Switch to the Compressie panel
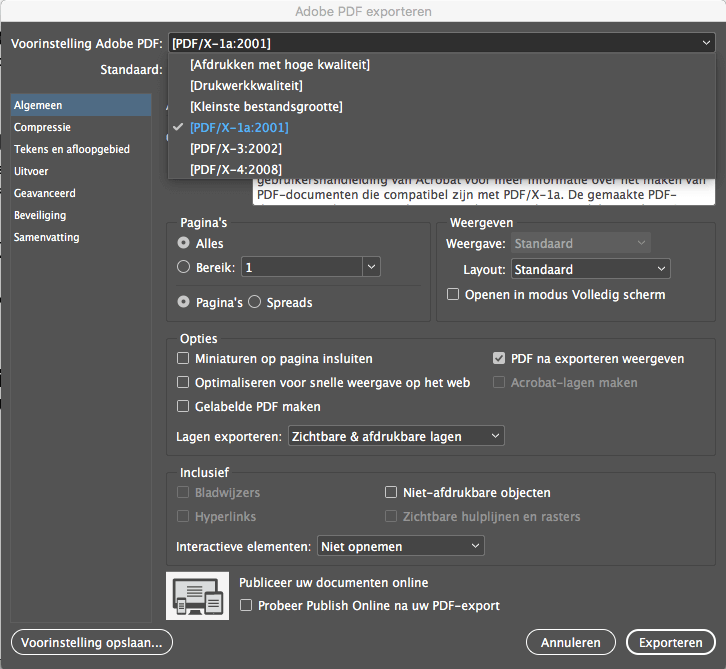Image resolution: width=726 pixels, height=669 pixels. click(81, 127)
